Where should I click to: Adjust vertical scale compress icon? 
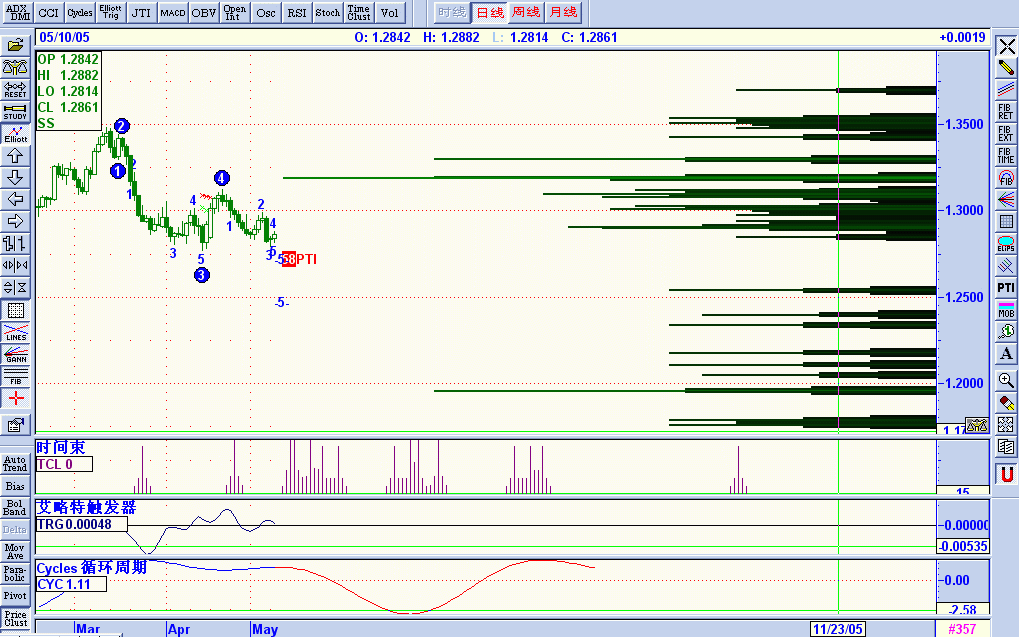click(x=16, y=287)
